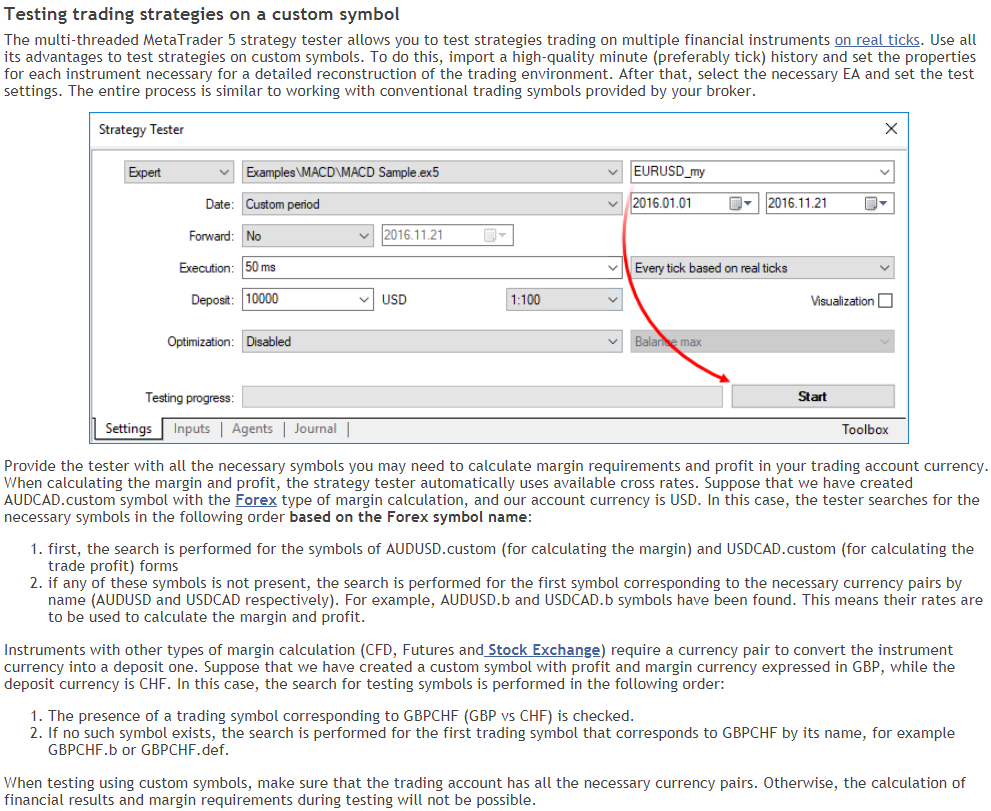The height and width of the screenshot is (811, 991).
Task: Click the 'Testing trading strategies on a custom symbol' heading
Action: [x=202, y=14]
